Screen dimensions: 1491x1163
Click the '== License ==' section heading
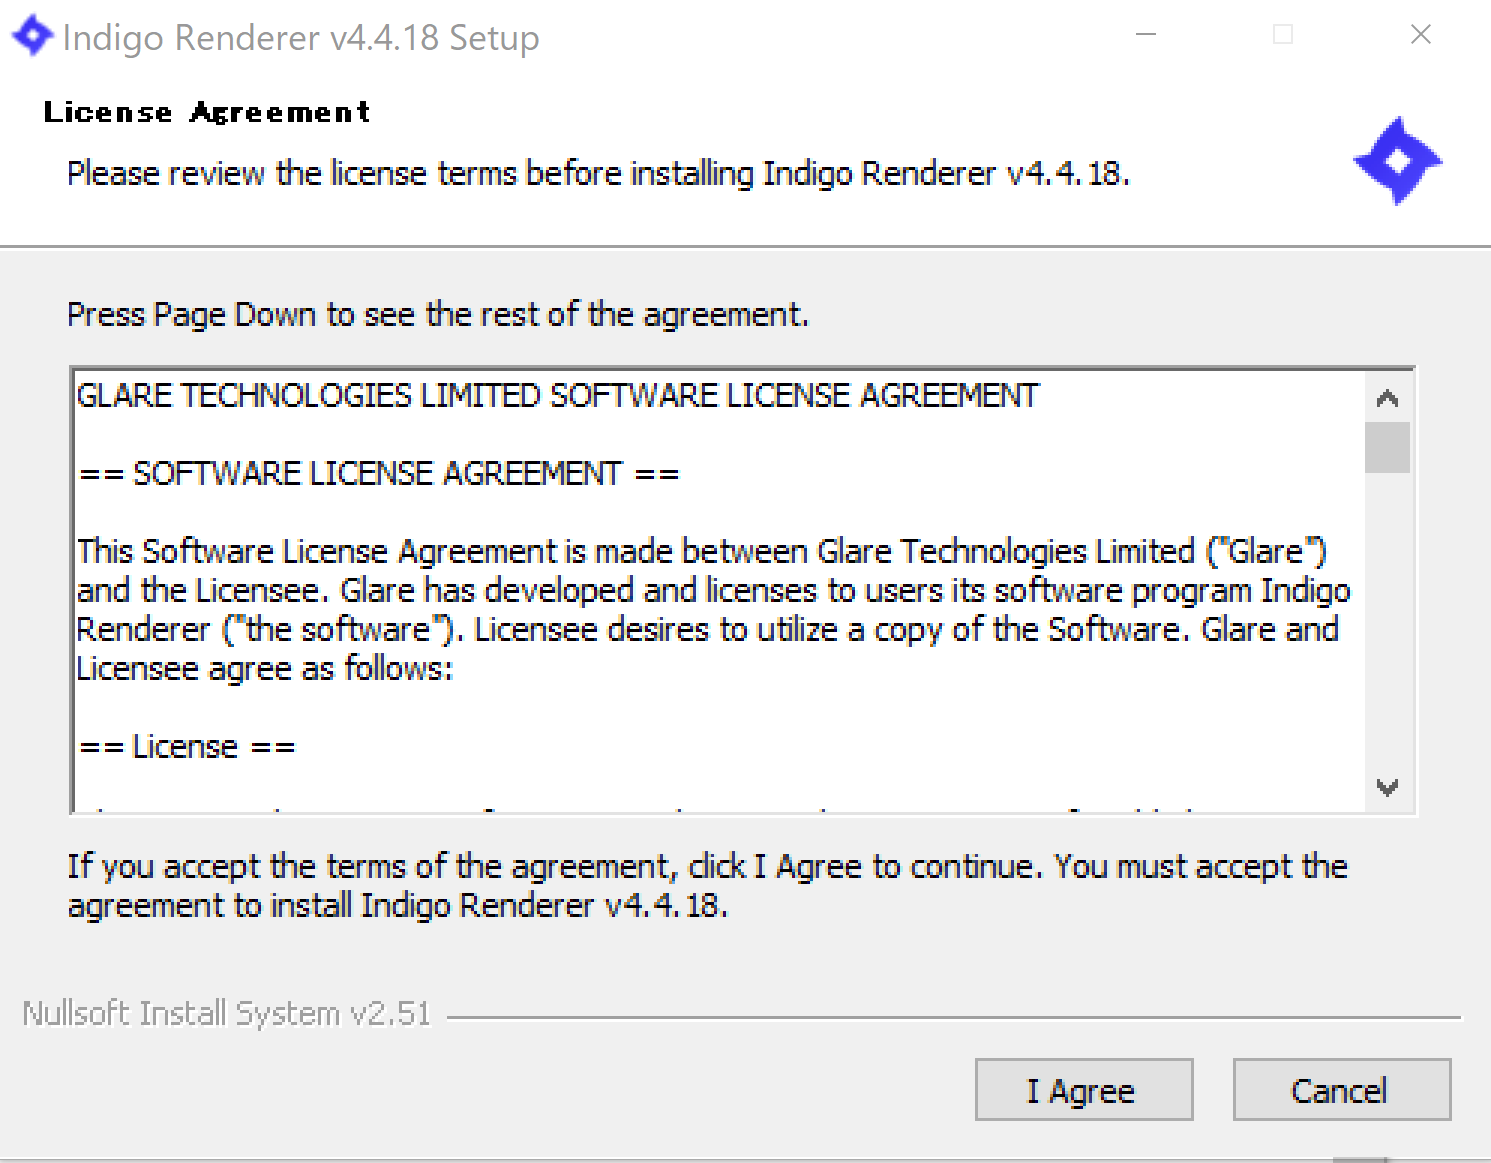[187, 747]
